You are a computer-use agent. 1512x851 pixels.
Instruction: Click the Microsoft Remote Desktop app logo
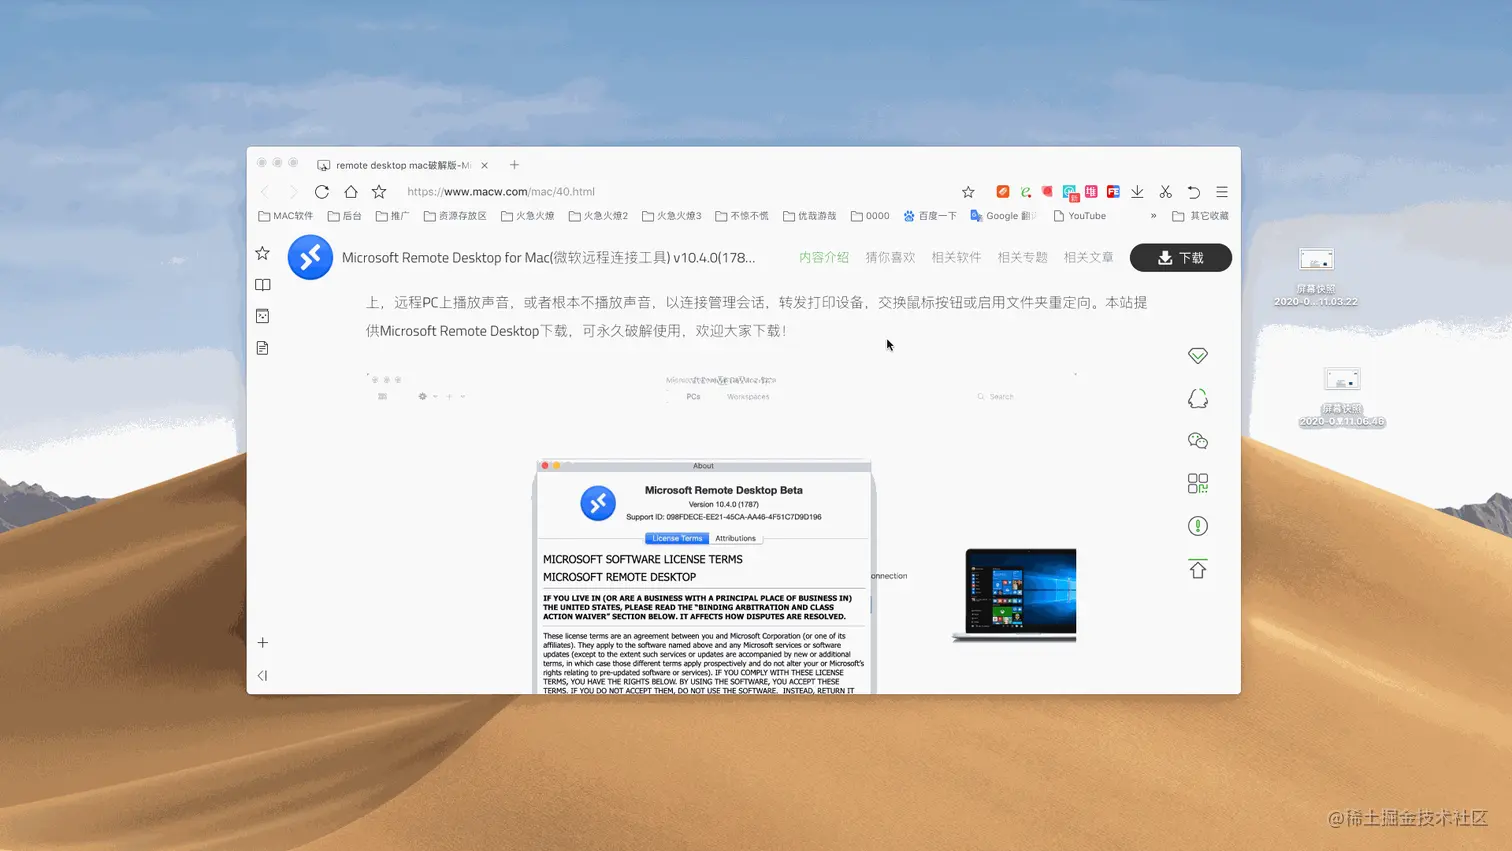pyautogui.click(x=310, y=257)
